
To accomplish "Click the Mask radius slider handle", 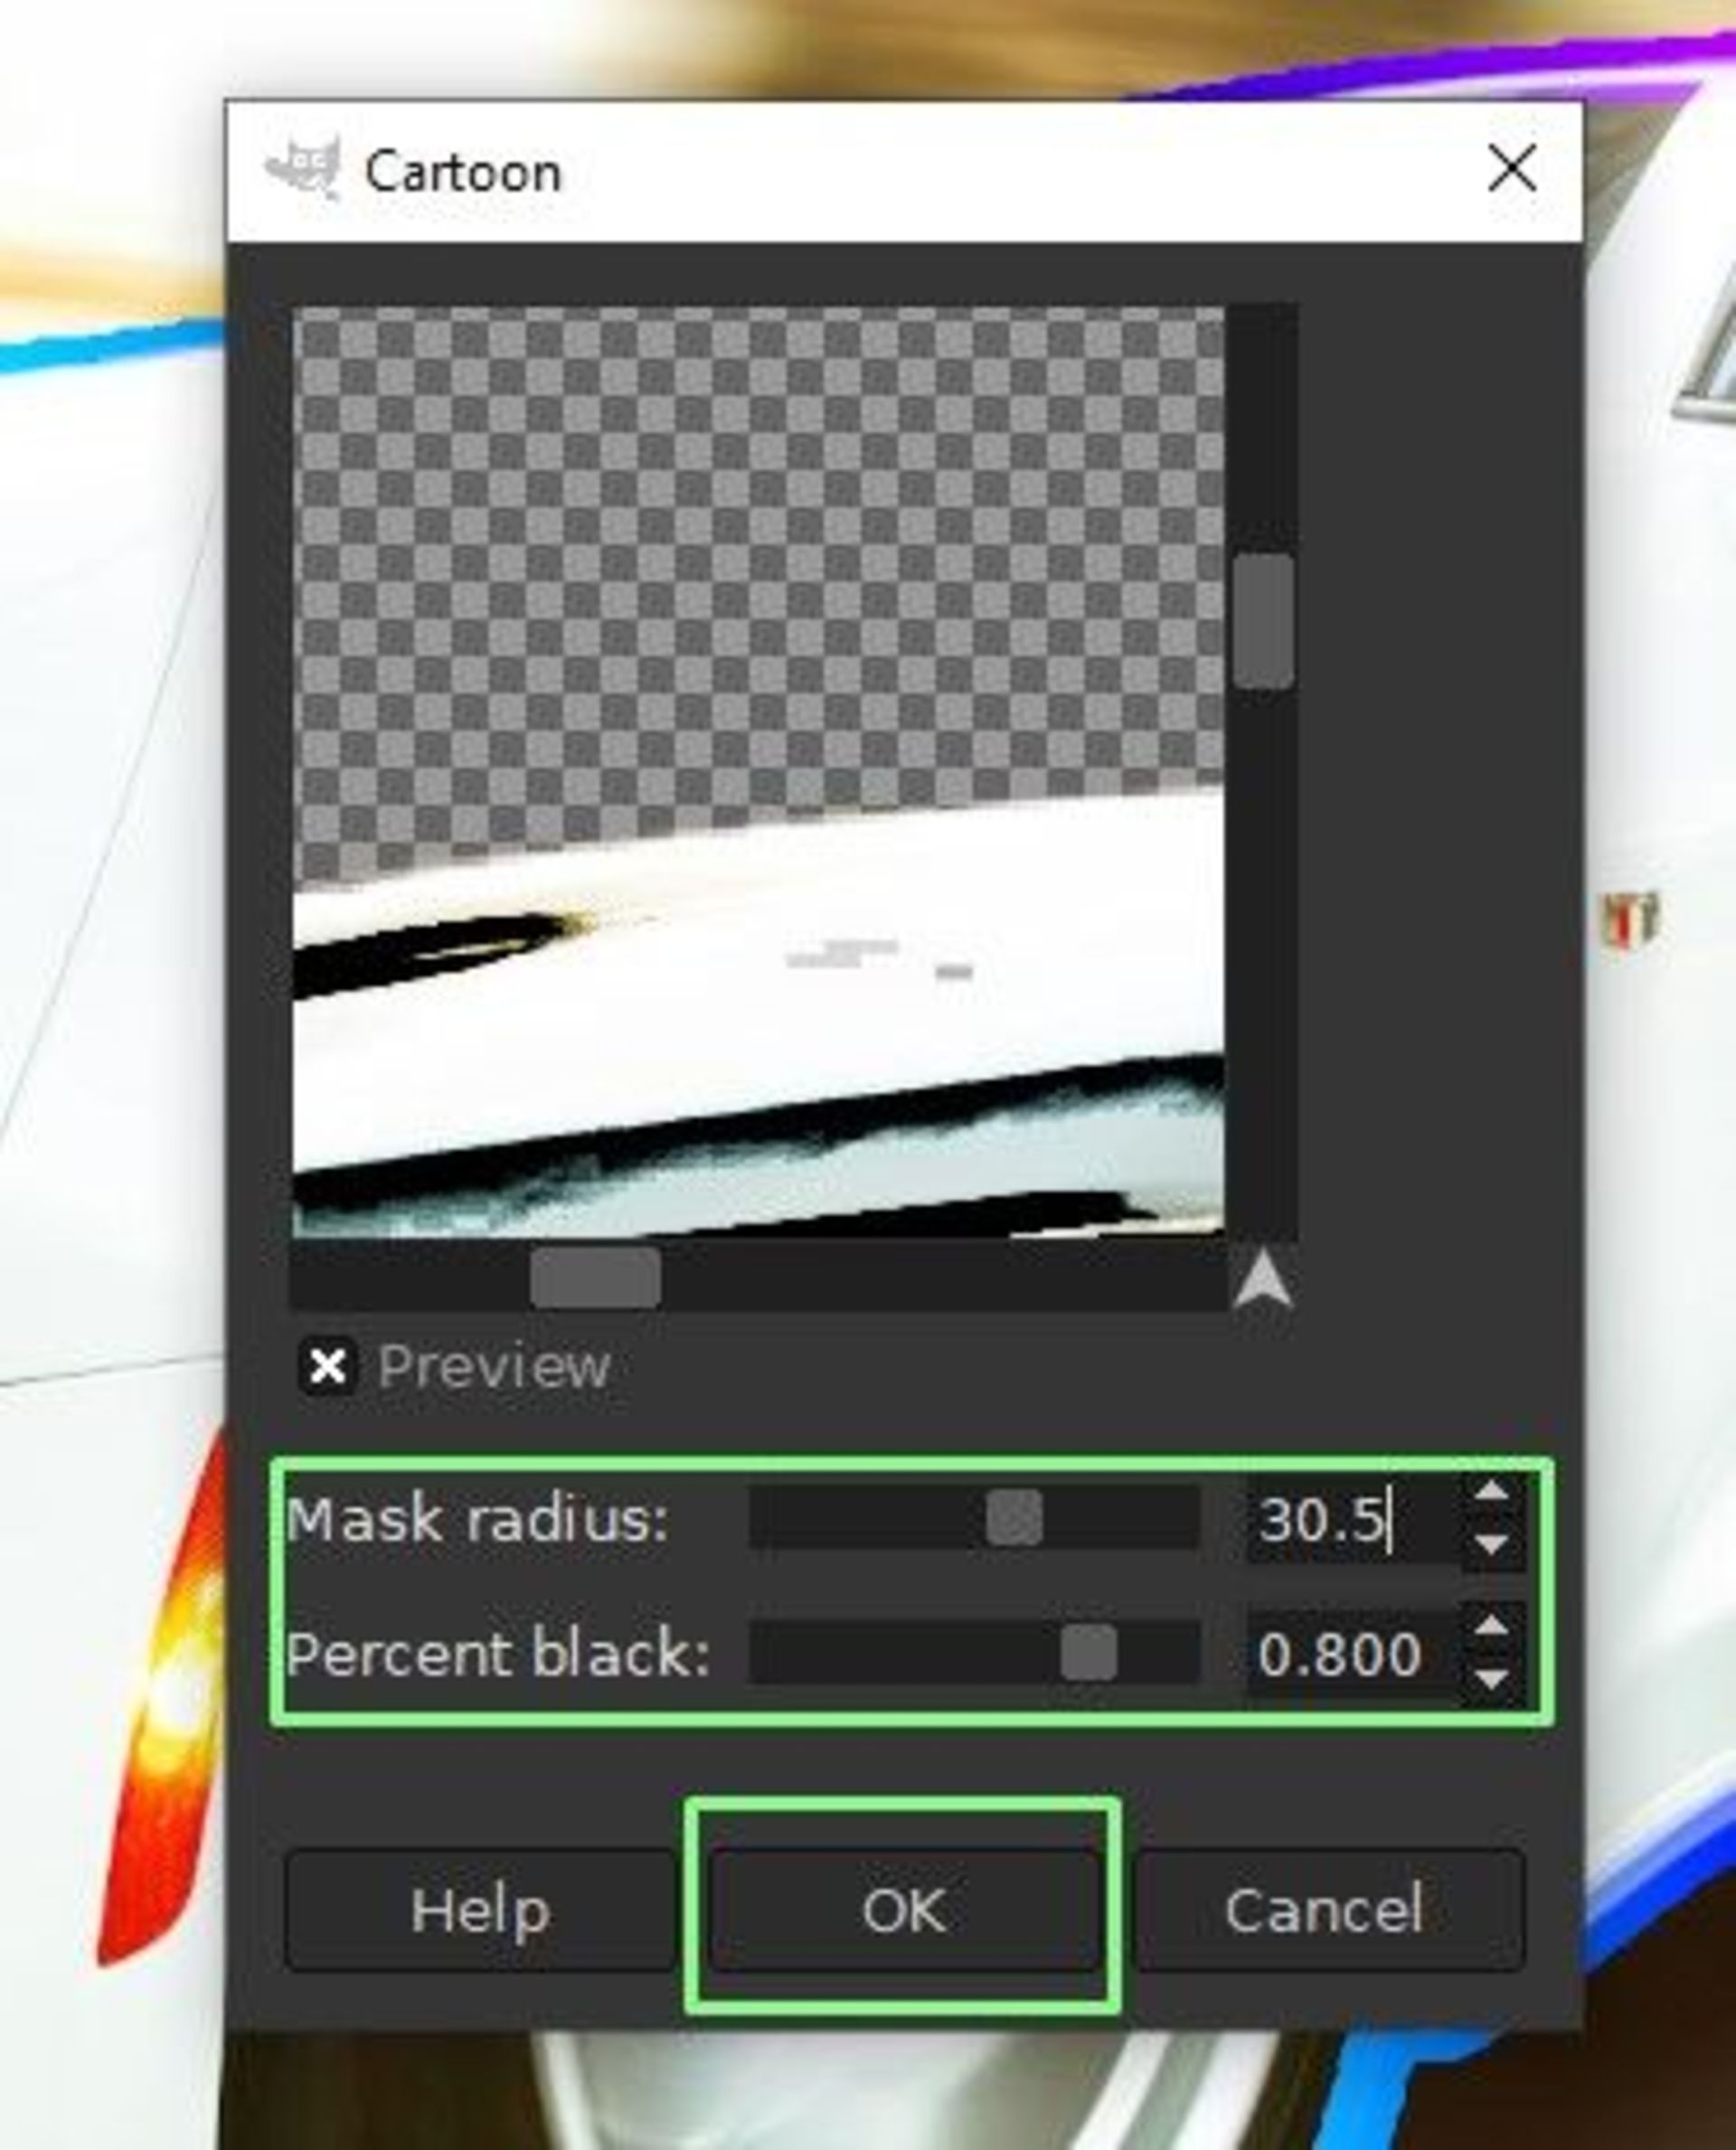I will [x=1014, y=1518].
